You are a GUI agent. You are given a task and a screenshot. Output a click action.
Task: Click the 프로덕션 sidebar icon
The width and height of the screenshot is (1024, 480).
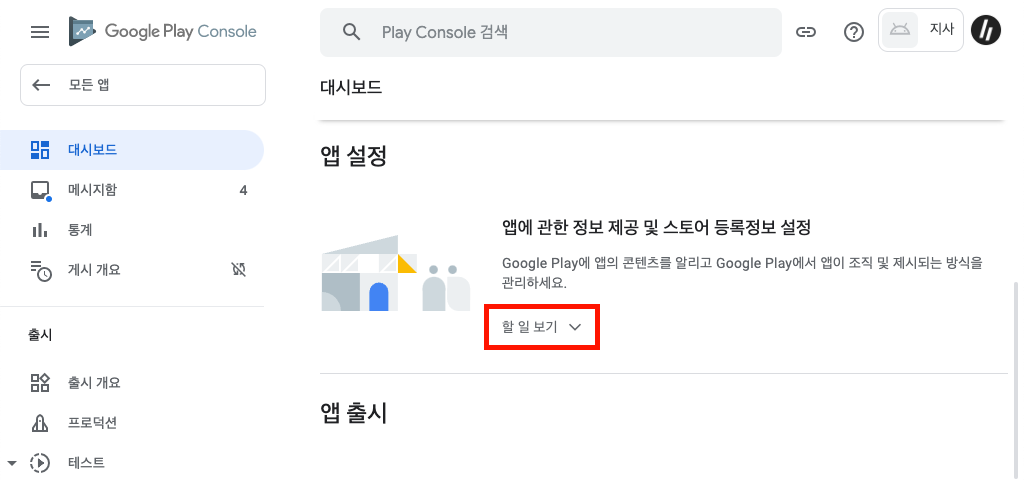click(40, 423)
